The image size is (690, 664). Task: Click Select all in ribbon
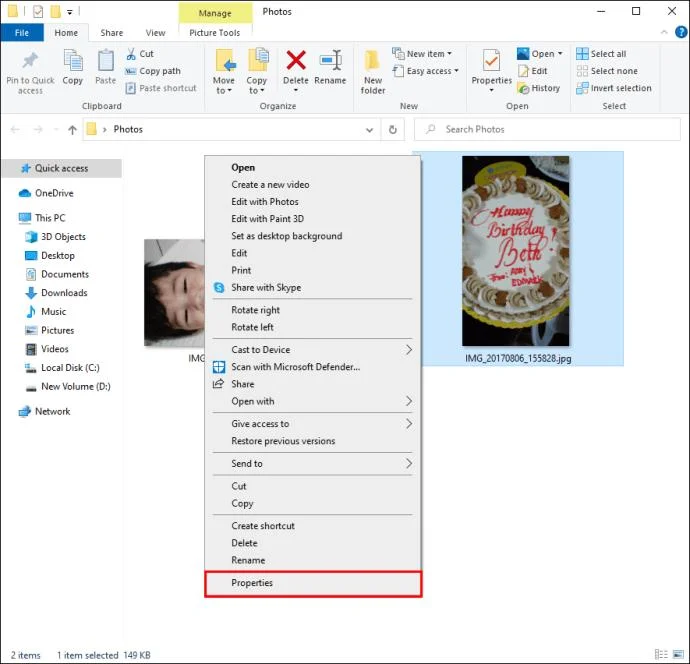(x=601, y=54)
